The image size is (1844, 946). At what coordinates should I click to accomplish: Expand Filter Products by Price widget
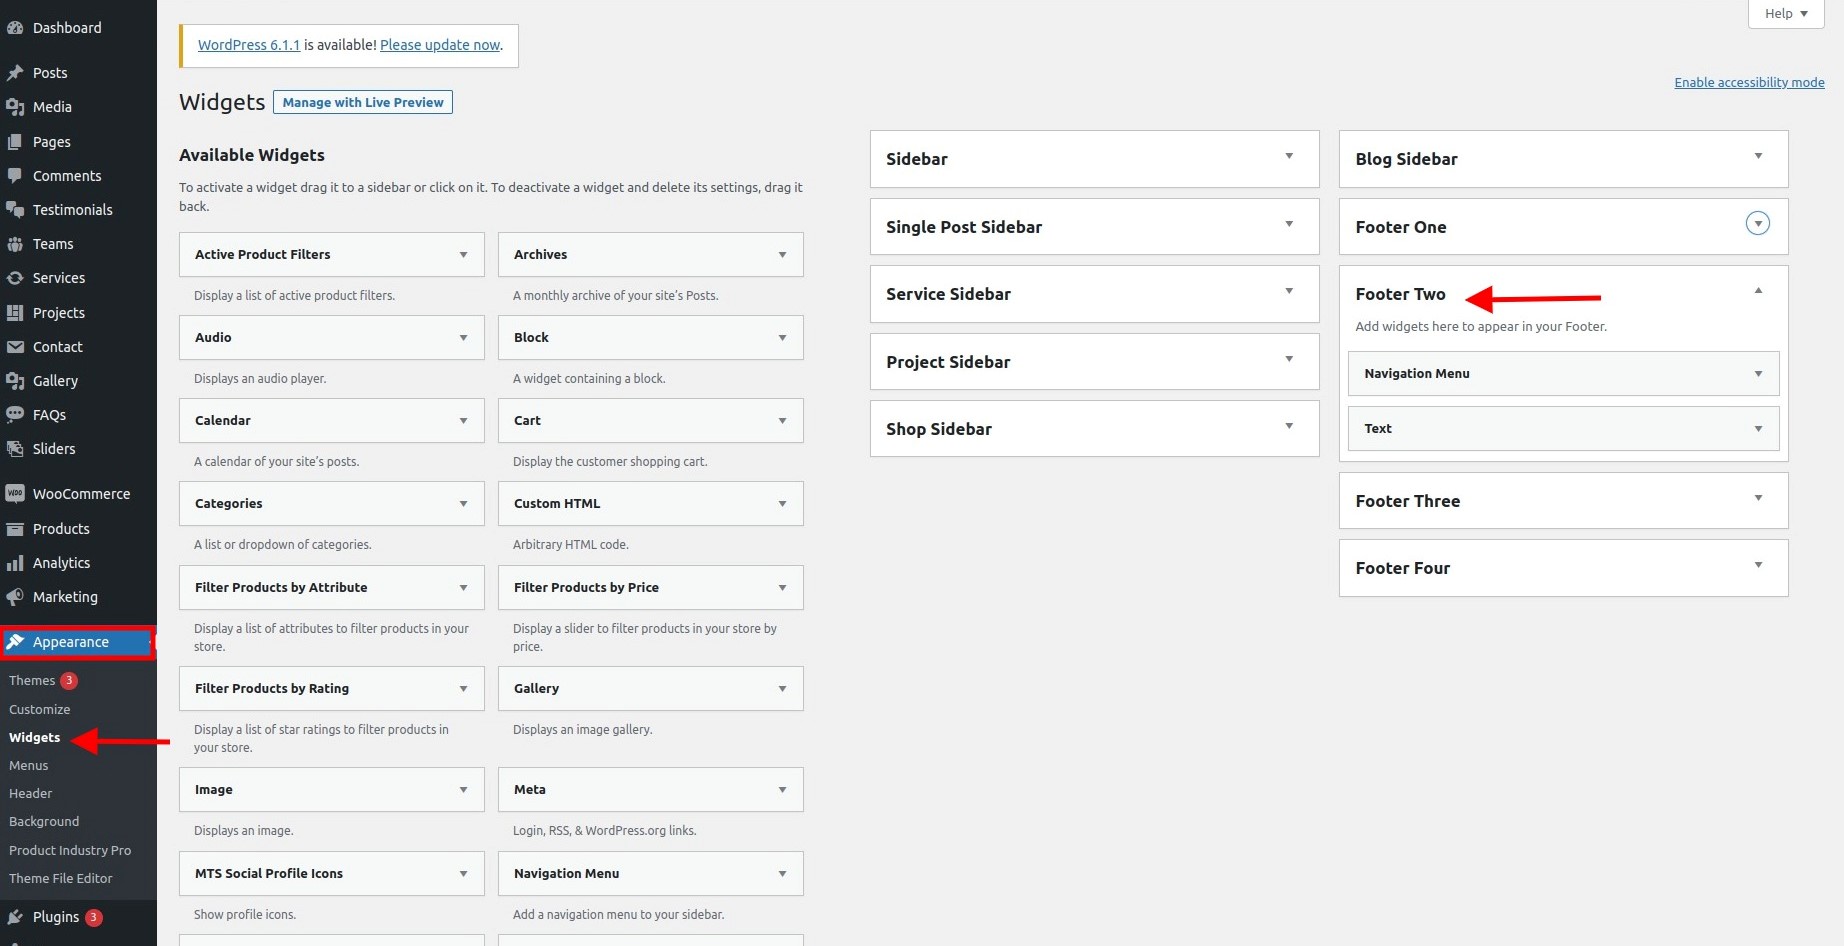tap(782, 588)
